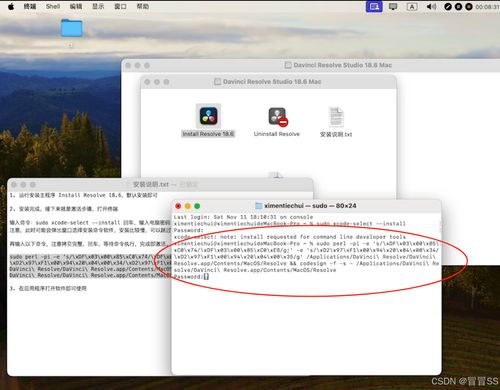Viewport: 500px width, 390px height.
Task: Open the 编辑 menu in menu bar
Action: [76, 6]
